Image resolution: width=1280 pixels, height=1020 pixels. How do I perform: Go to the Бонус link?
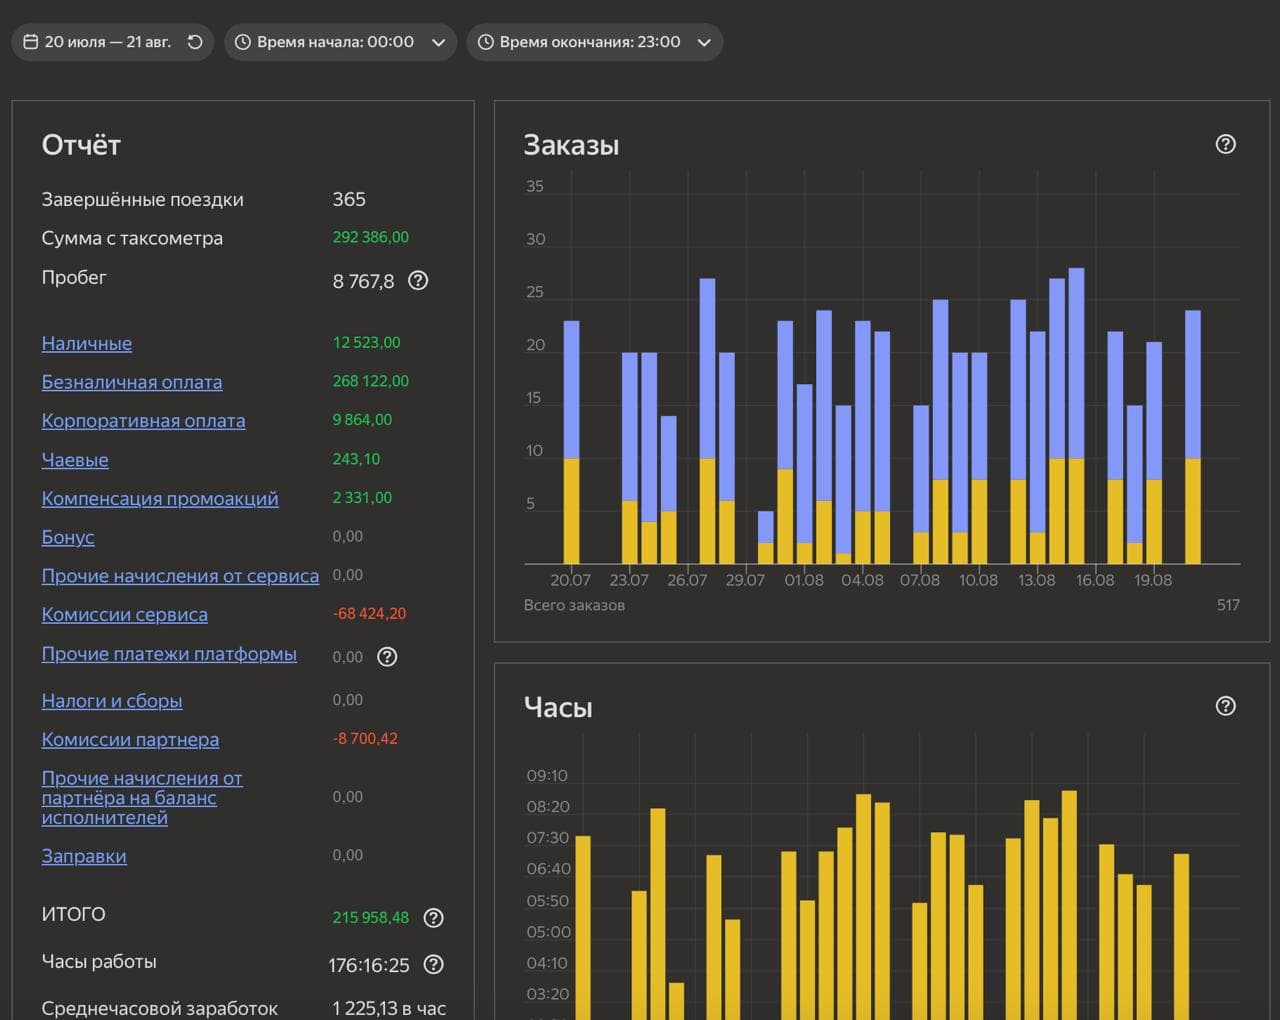(68, 537)
